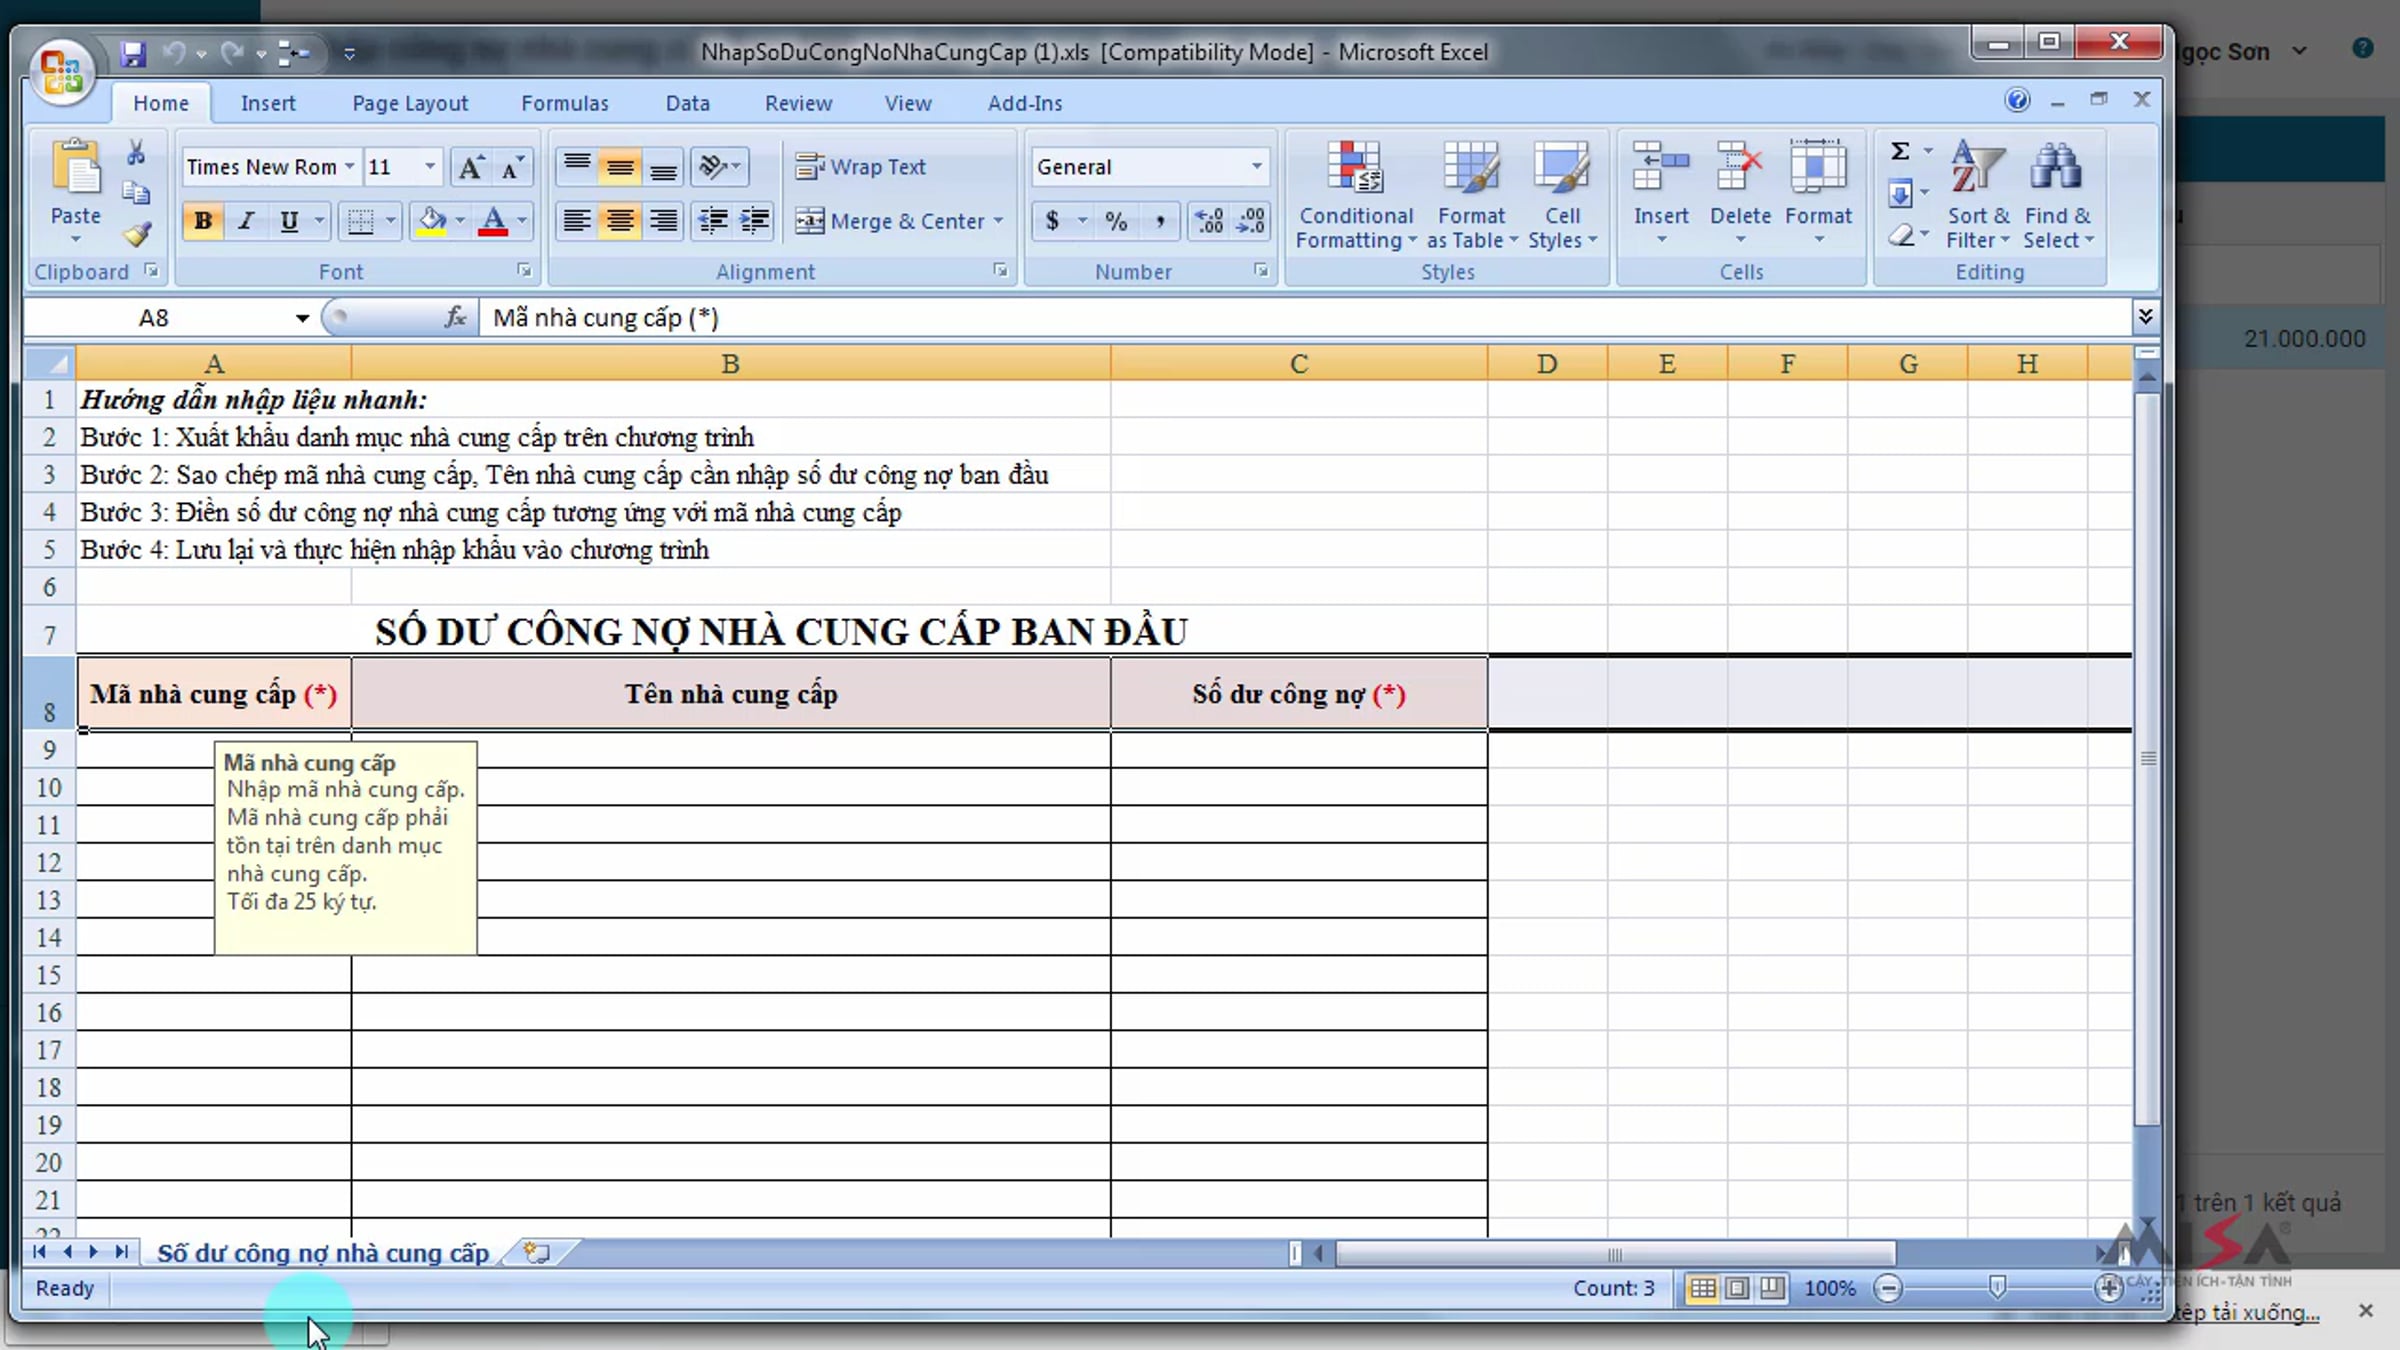Expand the font name dropdown
The image size is (2400, 1350).
pyautogui.click(x=349, y=167)
